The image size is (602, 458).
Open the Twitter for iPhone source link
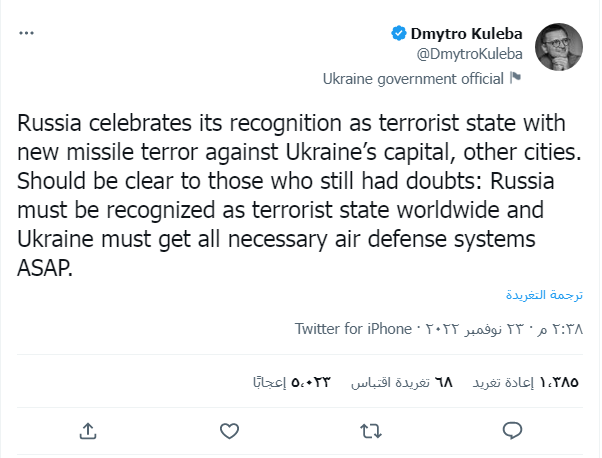click(353, 328)
